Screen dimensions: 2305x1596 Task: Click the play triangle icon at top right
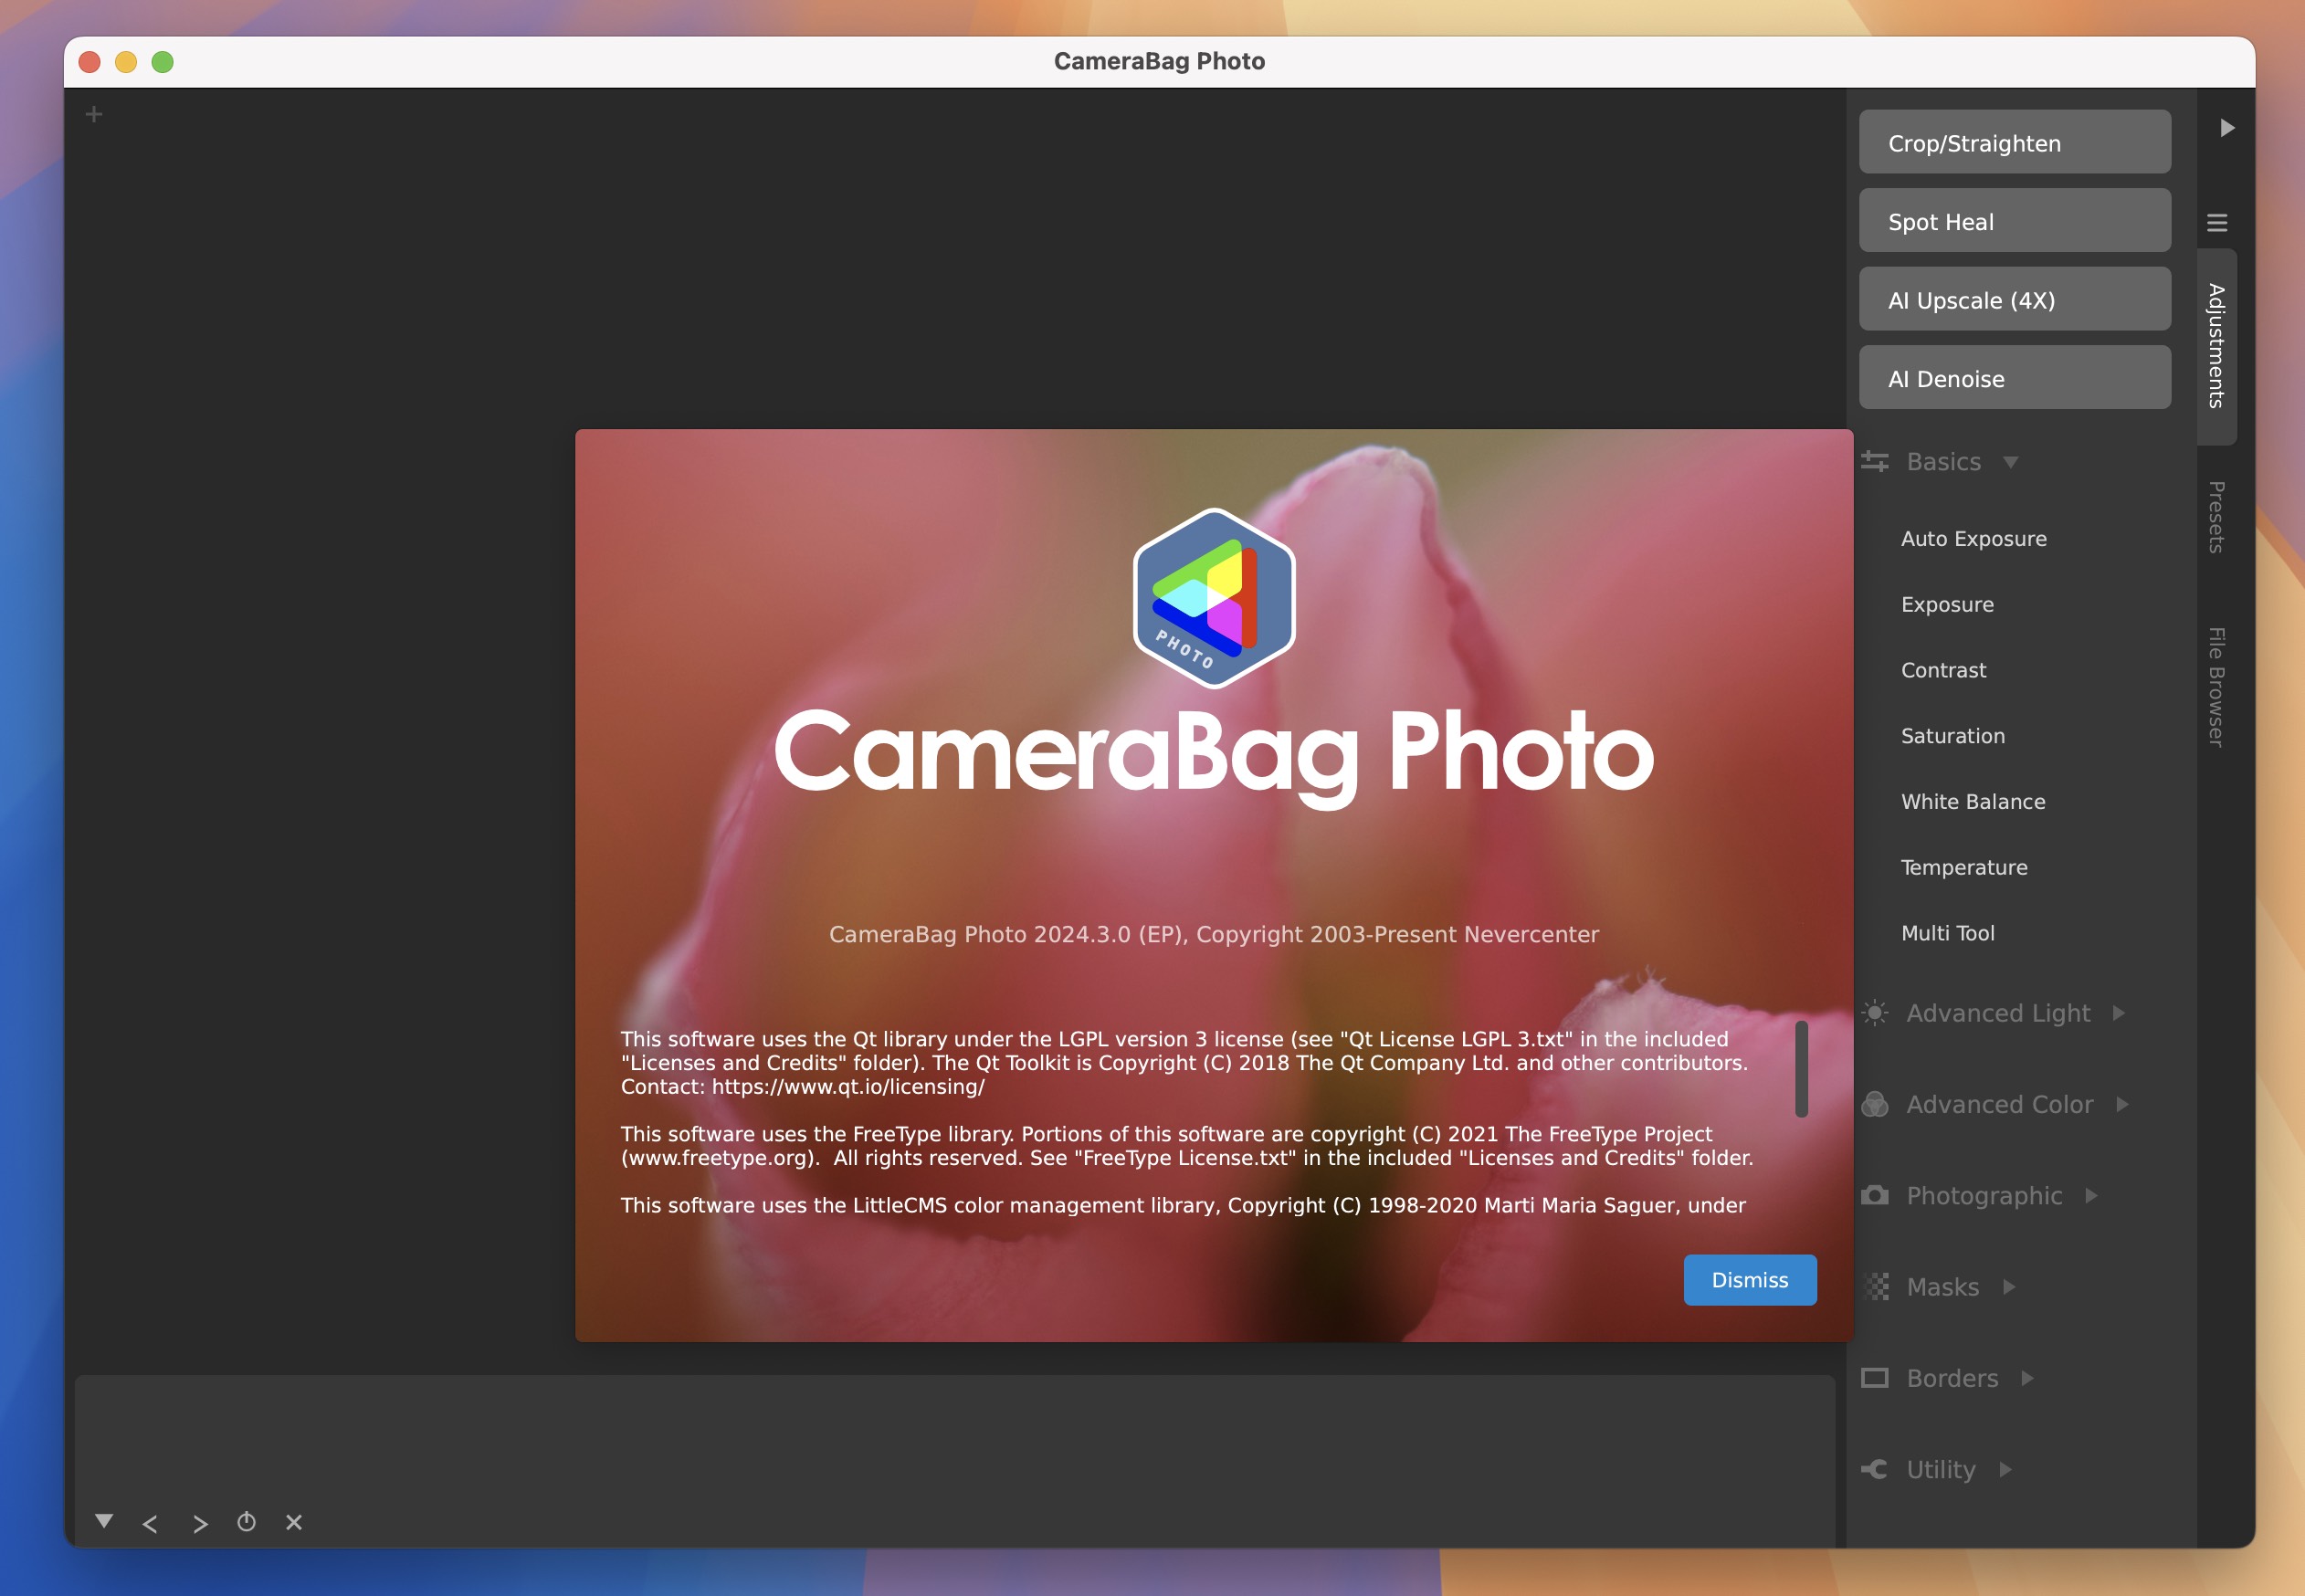coord(2227,128)
